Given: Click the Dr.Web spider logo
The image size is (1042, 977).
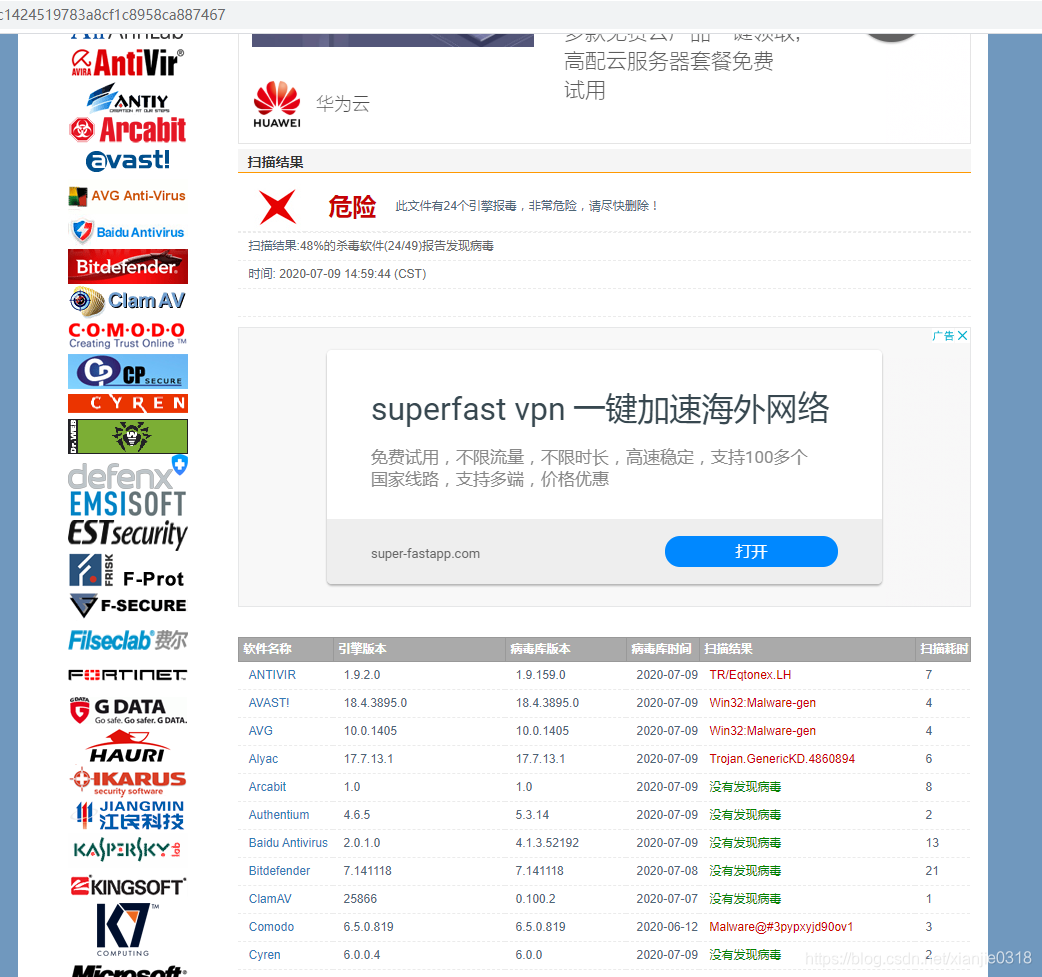Looking at the screenshot, I should (128, 436).
